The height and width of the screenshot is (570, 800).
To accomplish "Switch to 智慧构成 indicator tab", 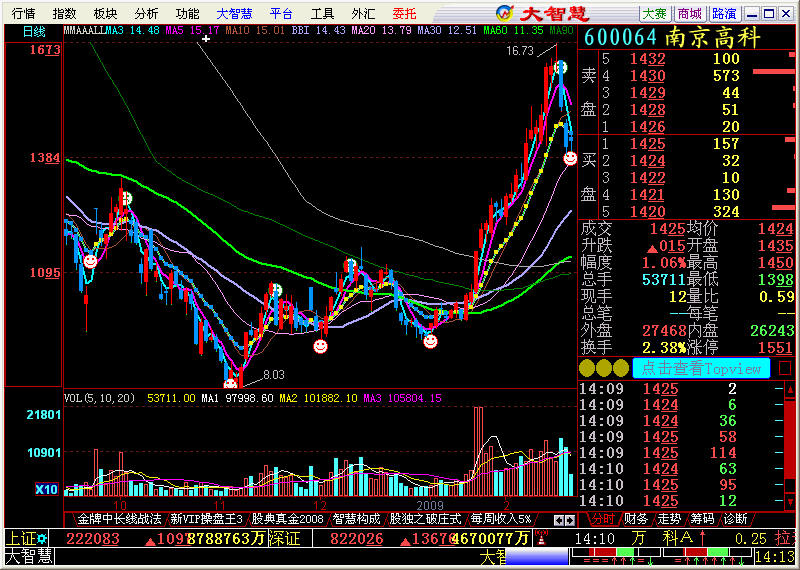I will click(356, 519).
